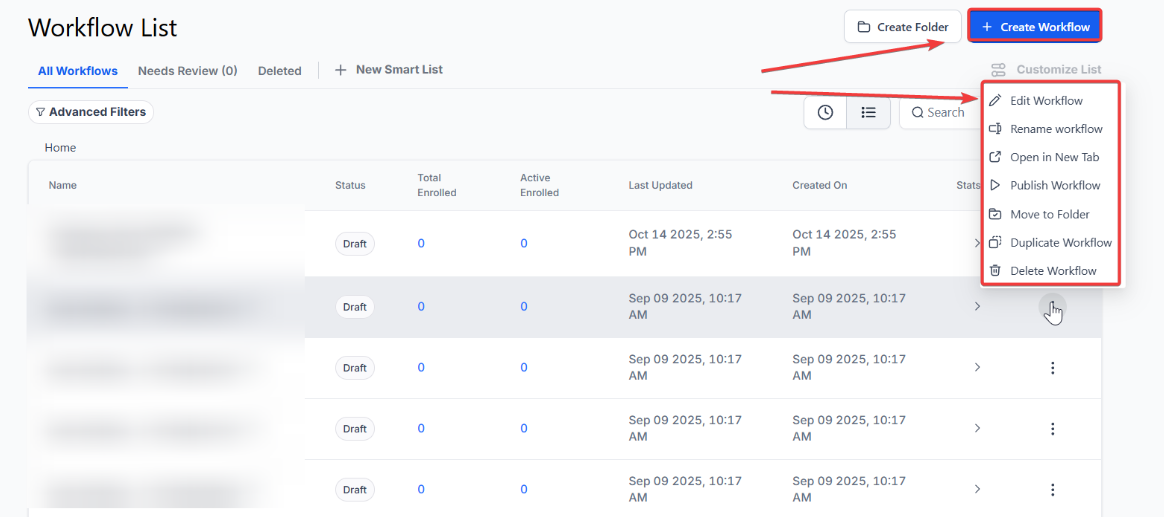The height and width of the screenshot is (530, 1164).
Task: Choose Publish Workflow from the menu
Action: pyautogui.click(x=1054, y=185)
